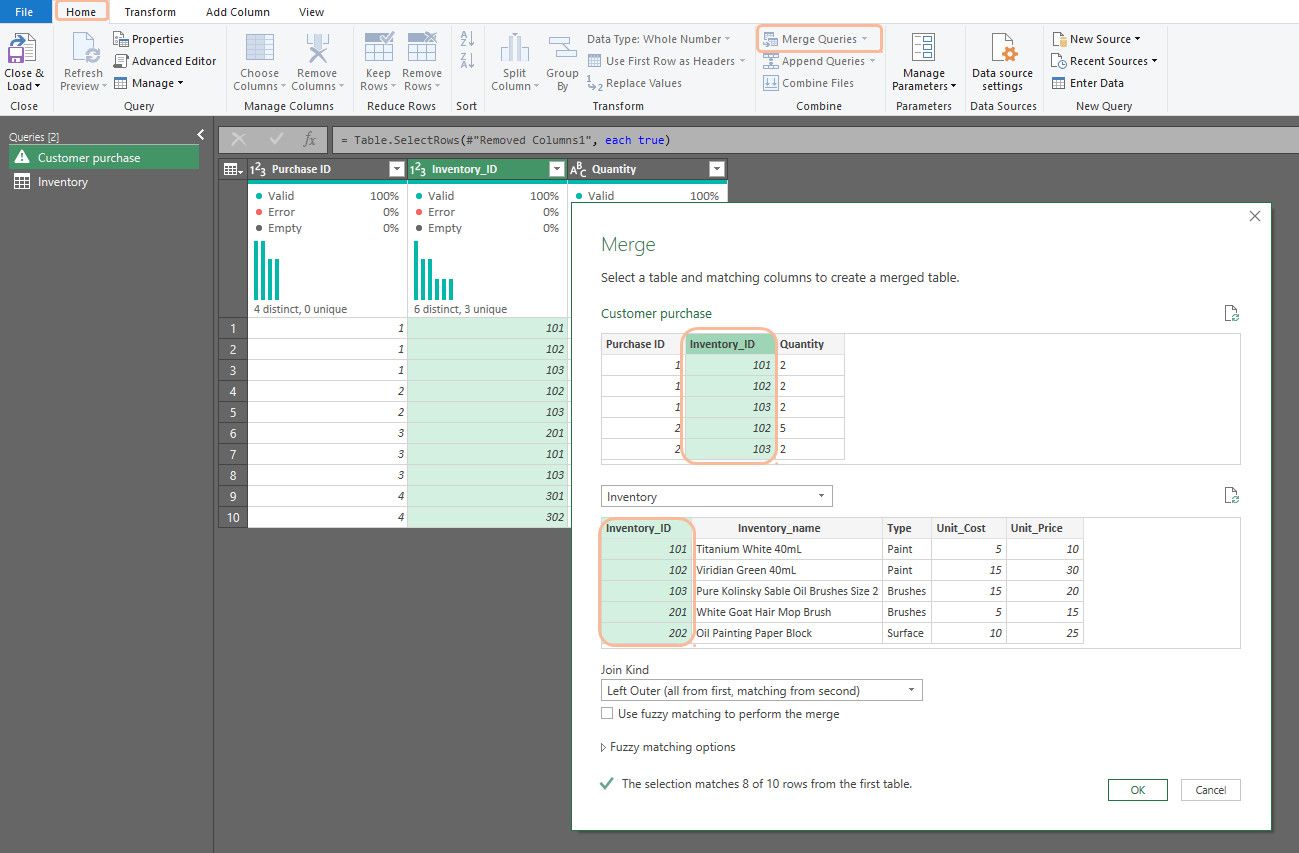Click Enter Data
Screen dimensions: 1299x853
(1088, 83)
